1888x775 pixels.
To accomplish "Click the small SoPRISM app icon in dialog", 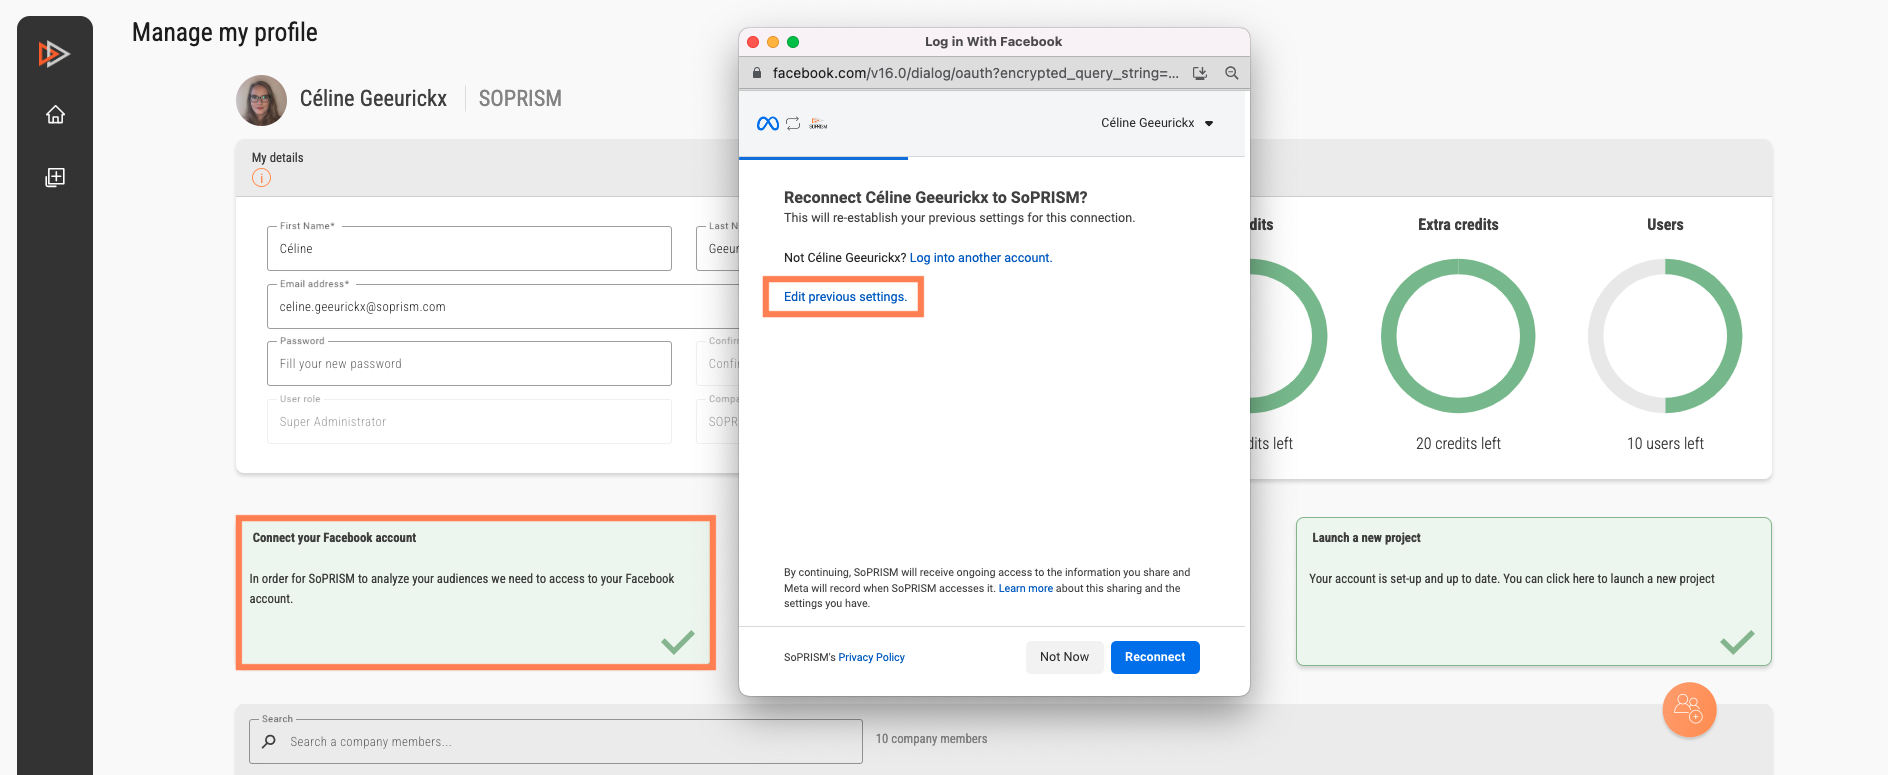I will point(818,123).
